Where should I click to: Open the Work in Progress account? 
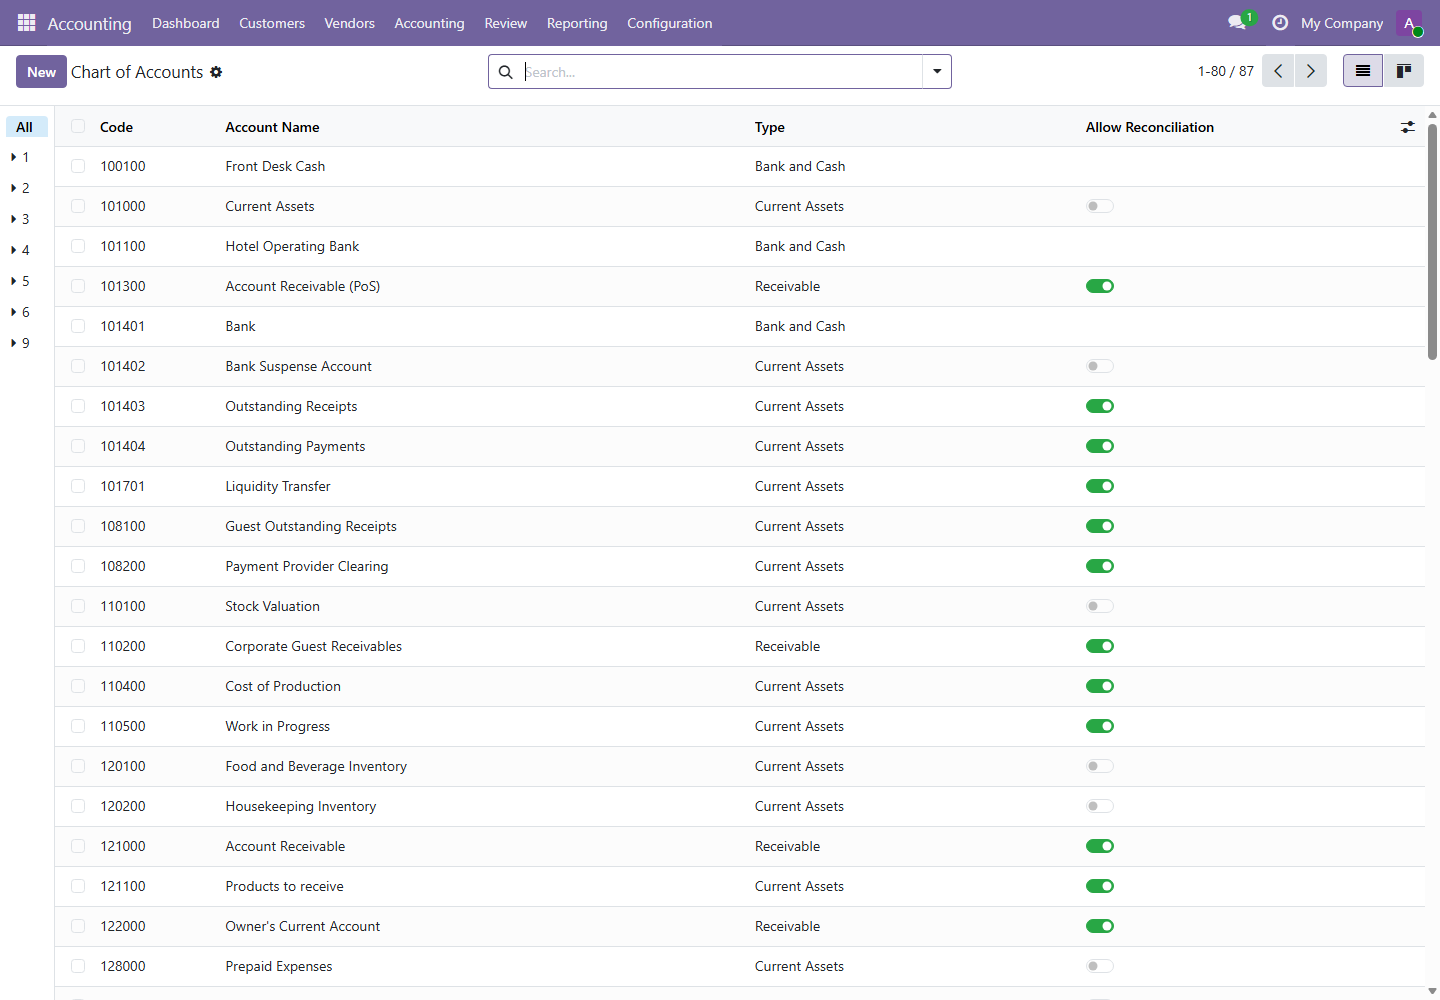coord(740,726)
